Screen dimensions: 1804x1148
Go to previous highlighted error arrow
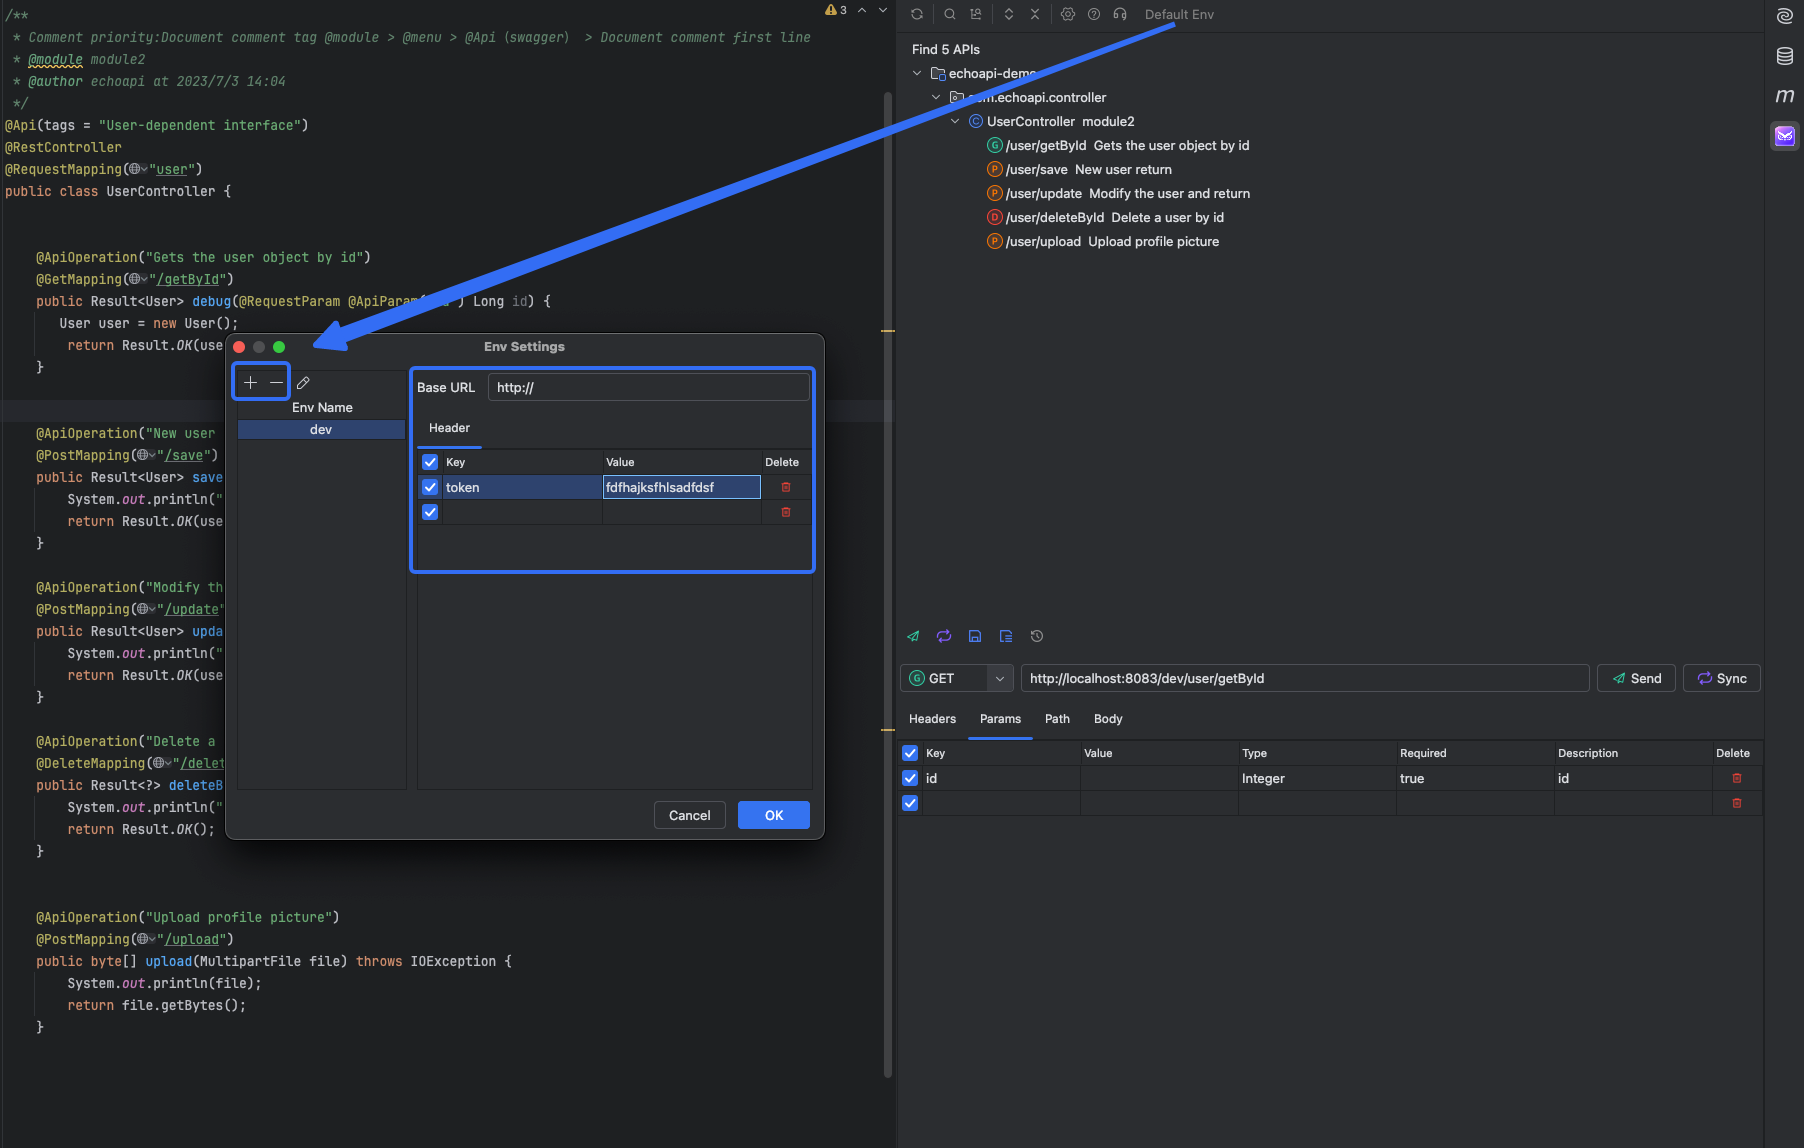[x=862, y=10]
